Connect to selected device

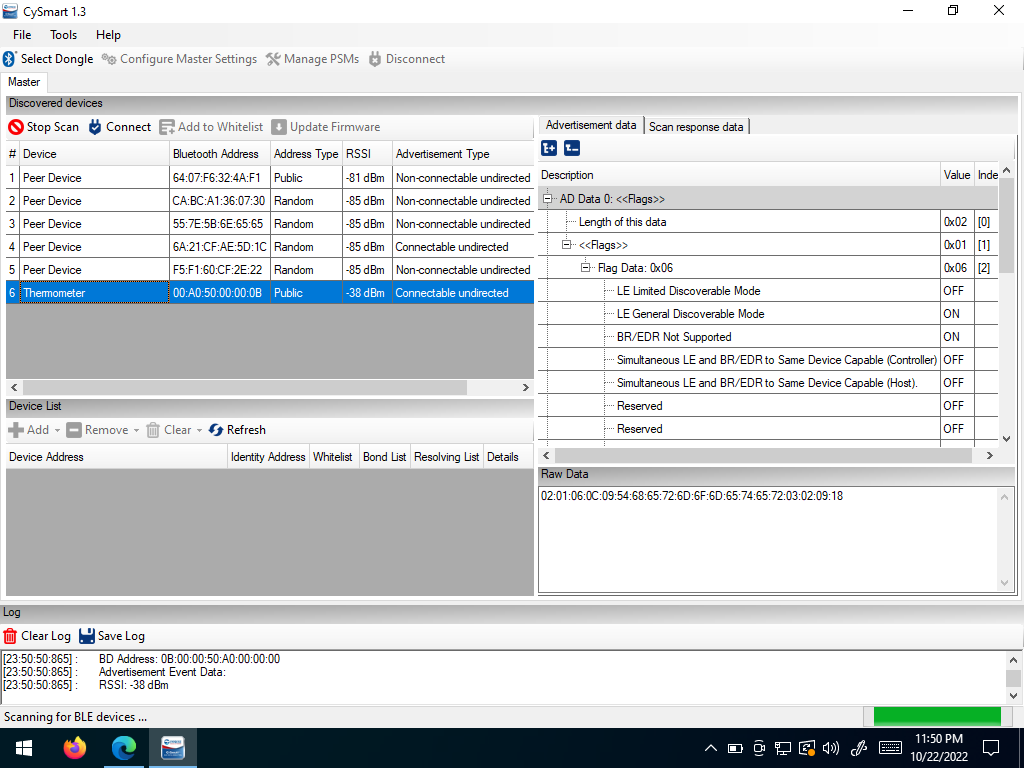coord(120,127)
